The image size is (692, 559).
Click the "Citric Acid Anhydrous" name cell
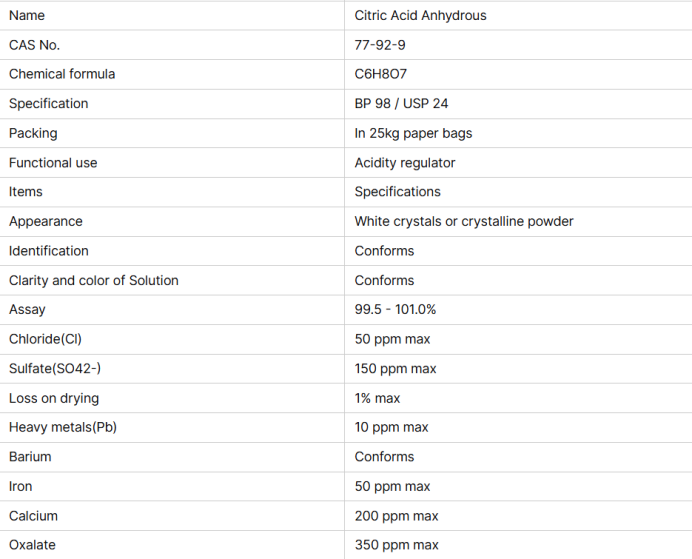(x=420, y=16)
